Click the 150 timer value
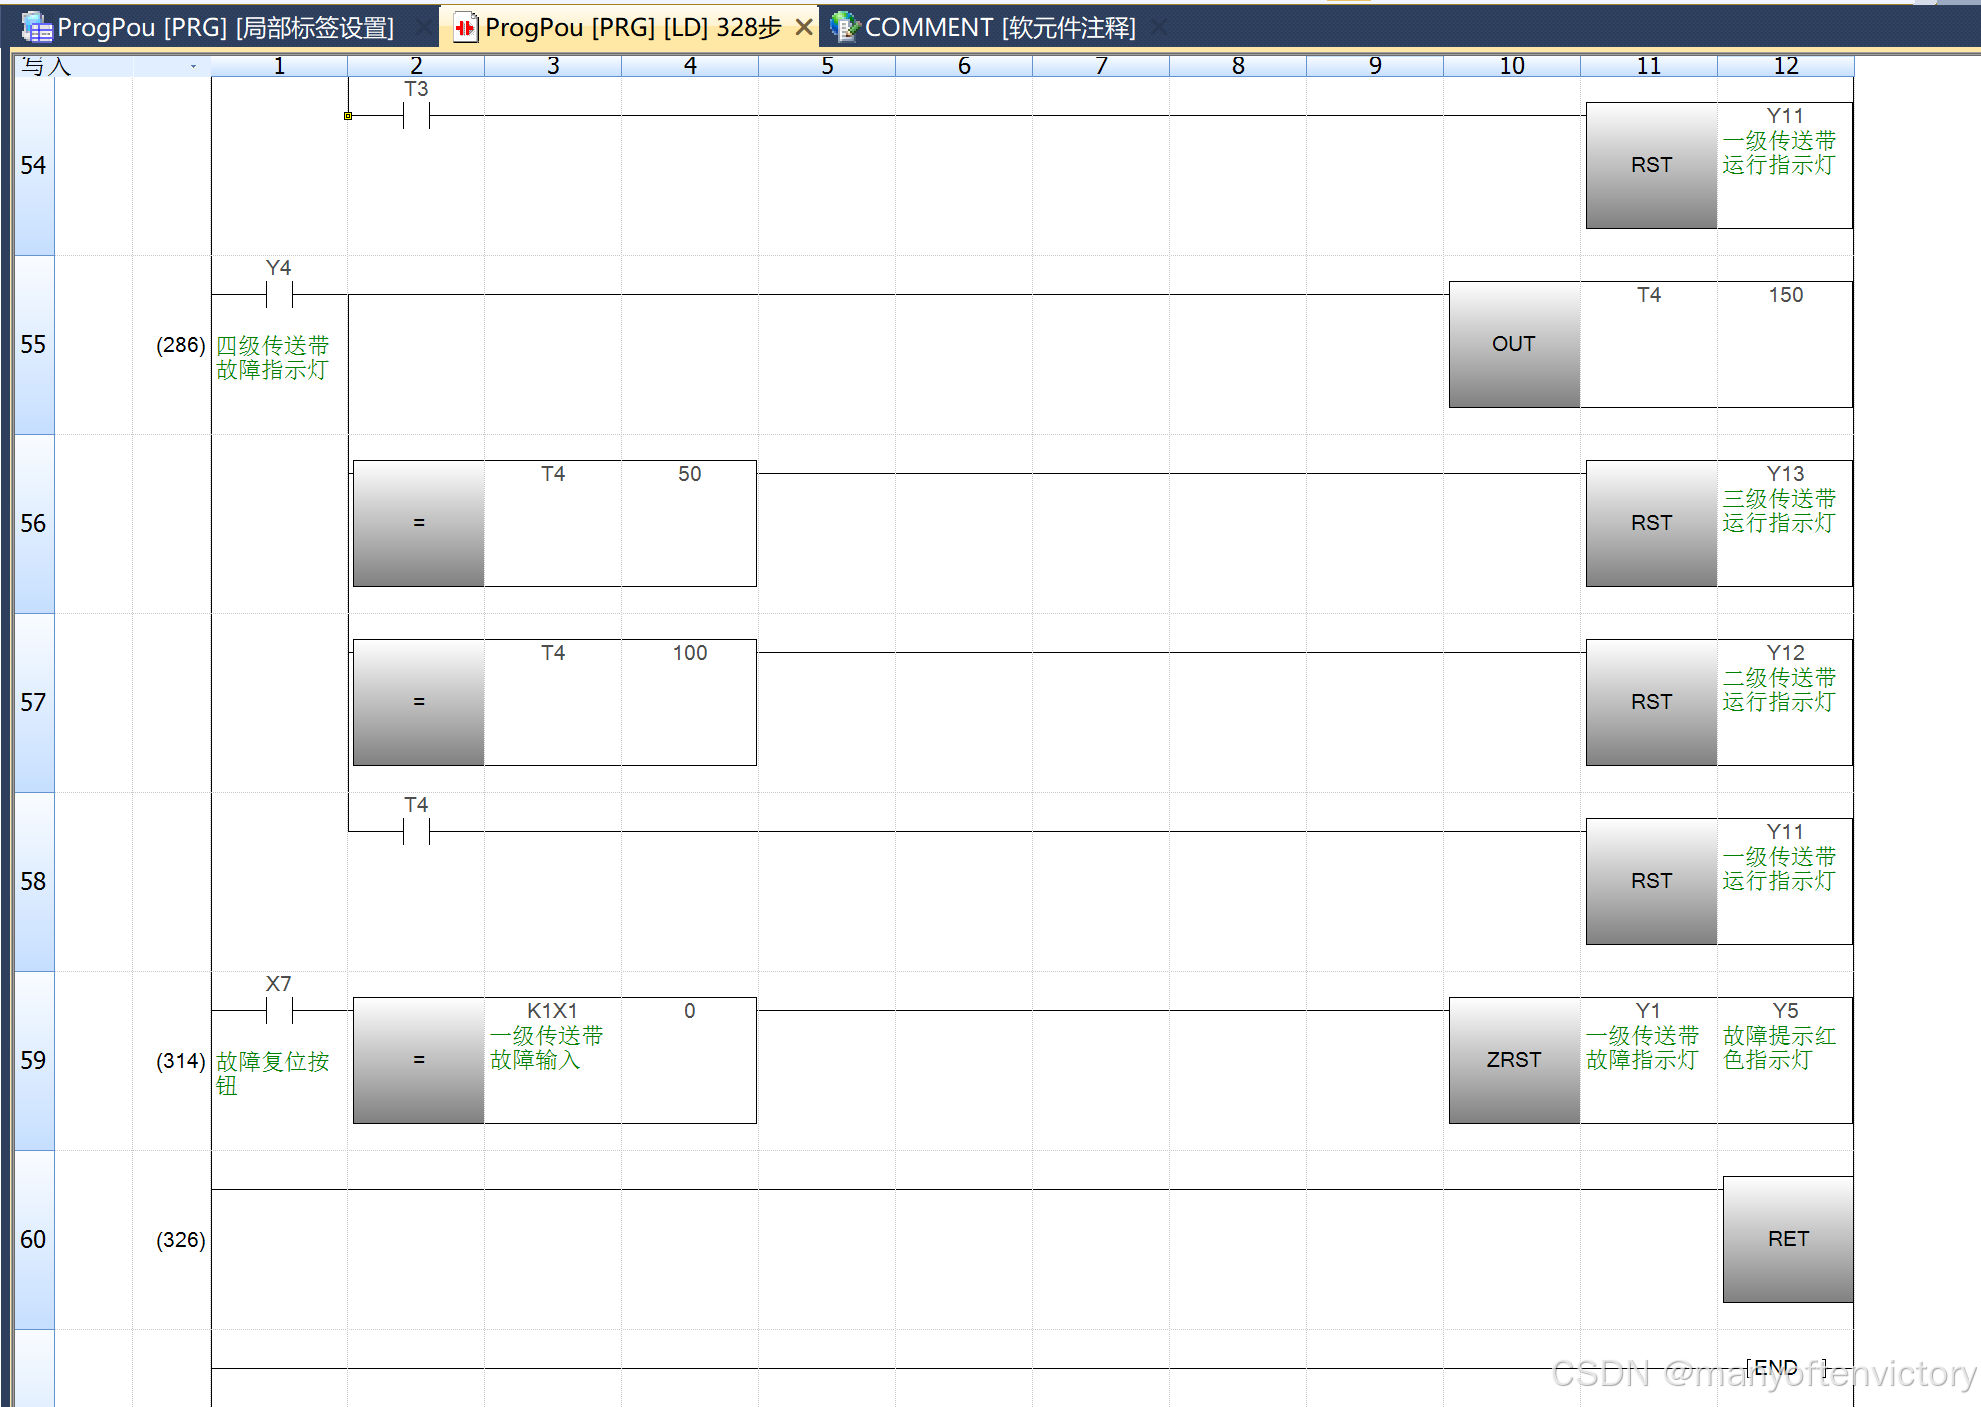The image size is (1981, 1407). (x=1786, y=295)
